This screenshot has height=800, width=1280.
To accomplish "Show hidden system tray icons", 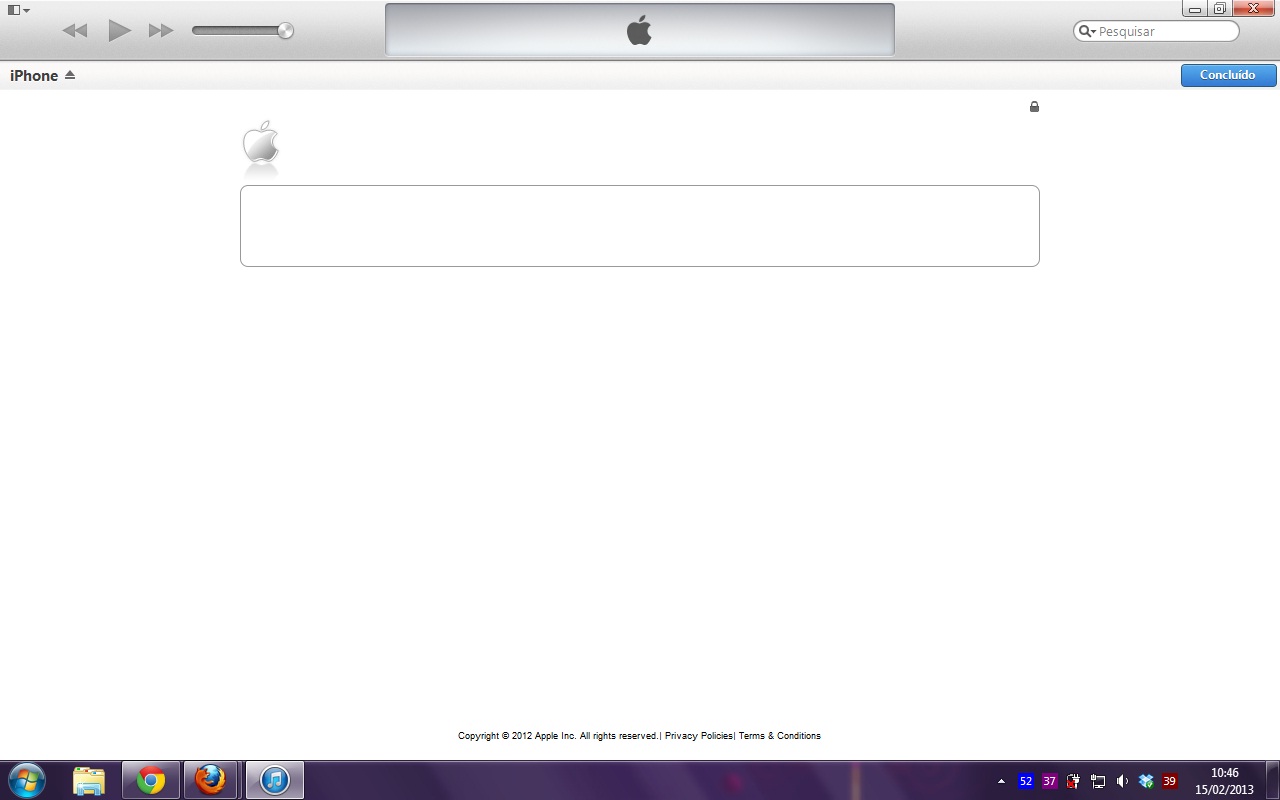I will (1001, 781).
